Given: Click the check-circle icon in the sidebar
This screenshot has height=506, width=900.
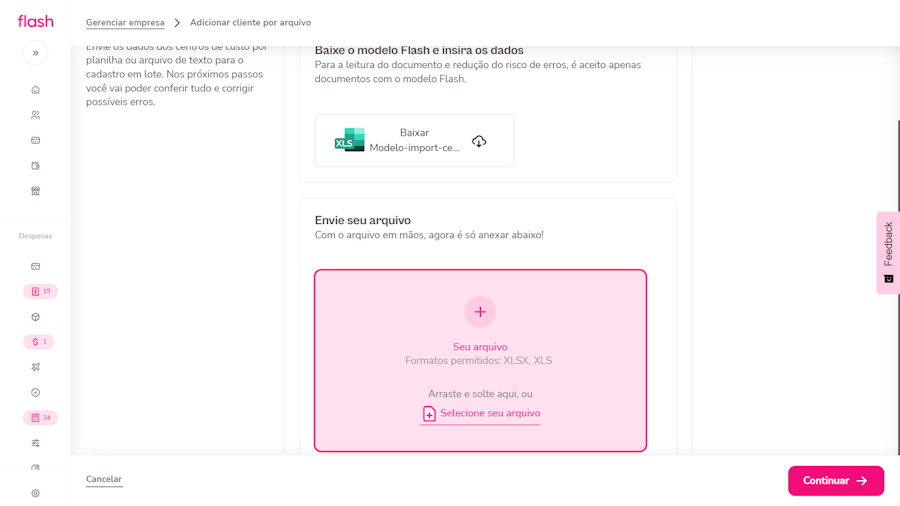Looking at the screenshot, I should tap(35, 393).
